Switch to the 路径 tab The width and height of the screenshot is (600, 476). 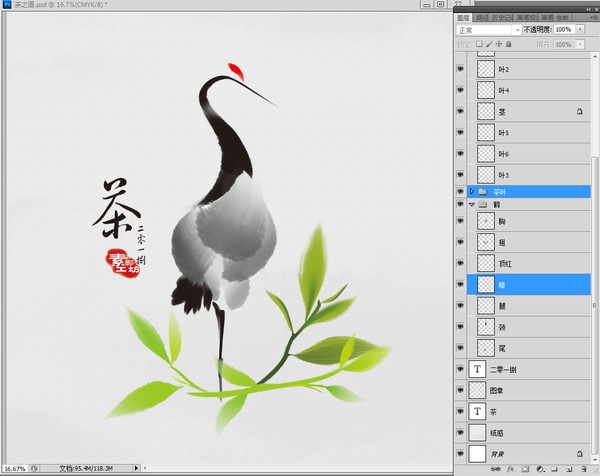(x=482, y=18)
